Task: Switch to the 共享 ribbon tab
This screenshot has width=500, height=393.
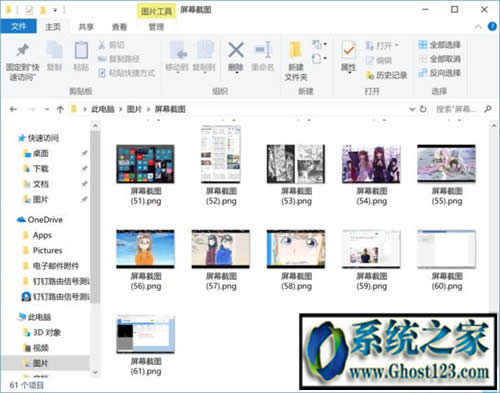Action: coord(86,27)
